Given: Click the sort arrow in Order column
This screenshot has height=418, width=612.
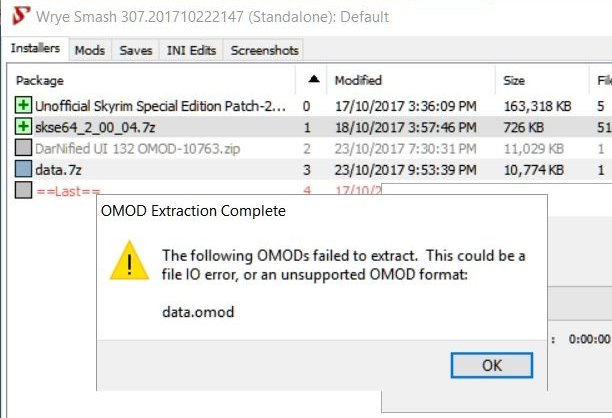Looking at the screenshot, I should pos(314,80).
